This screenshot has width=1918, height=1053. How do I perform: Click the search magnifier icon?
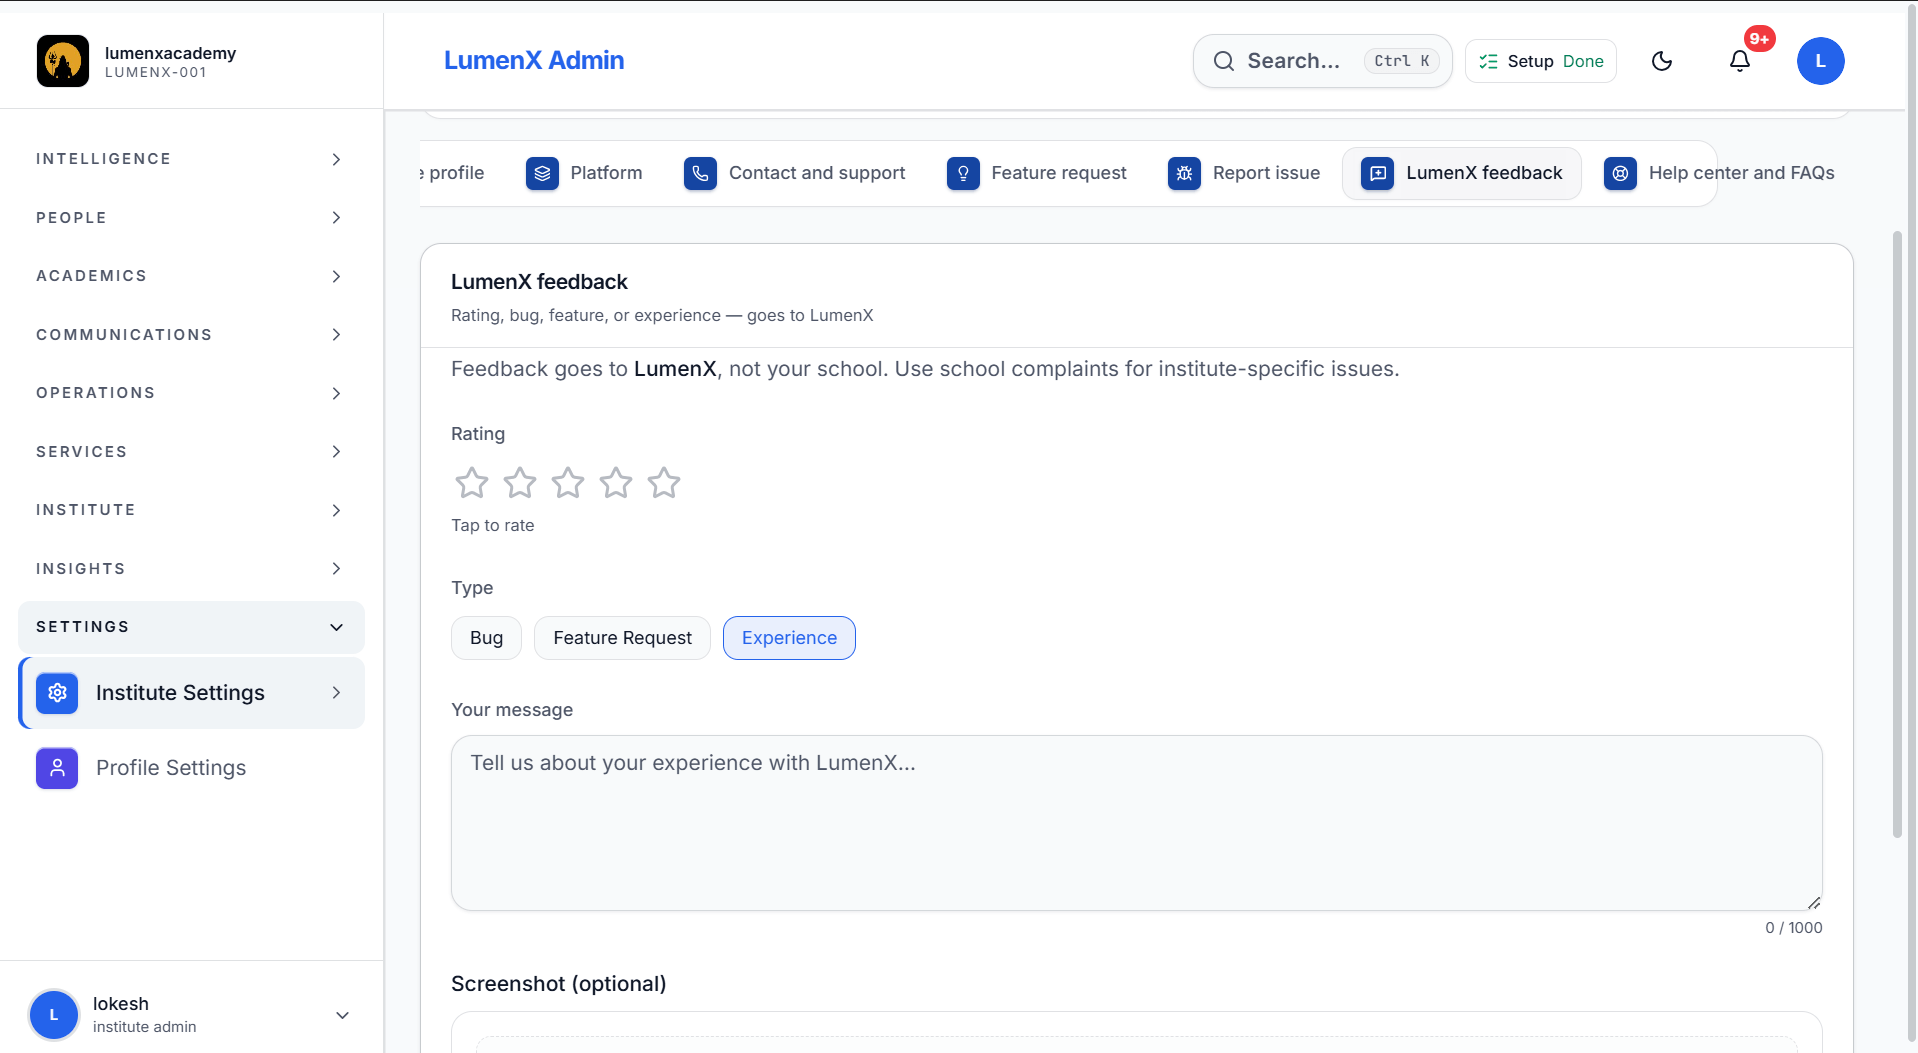[1223, 61]
